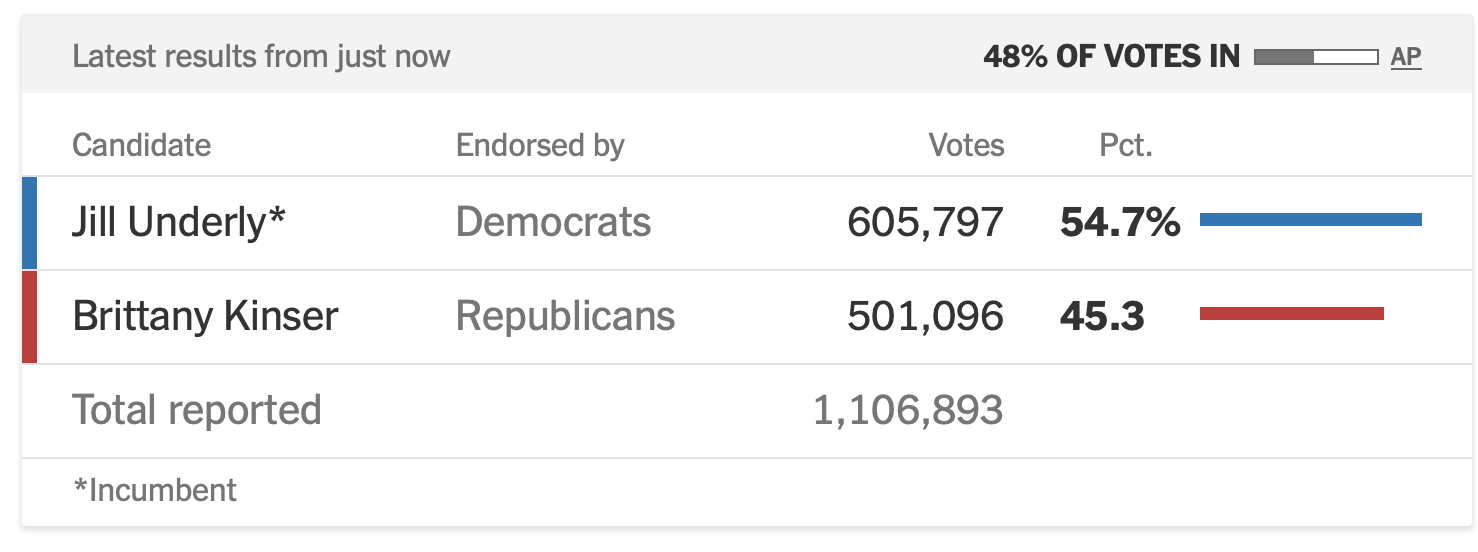The image size is (1478, 552).
Task: Click the Republicans endorsement label
Action: coord(565,316)
